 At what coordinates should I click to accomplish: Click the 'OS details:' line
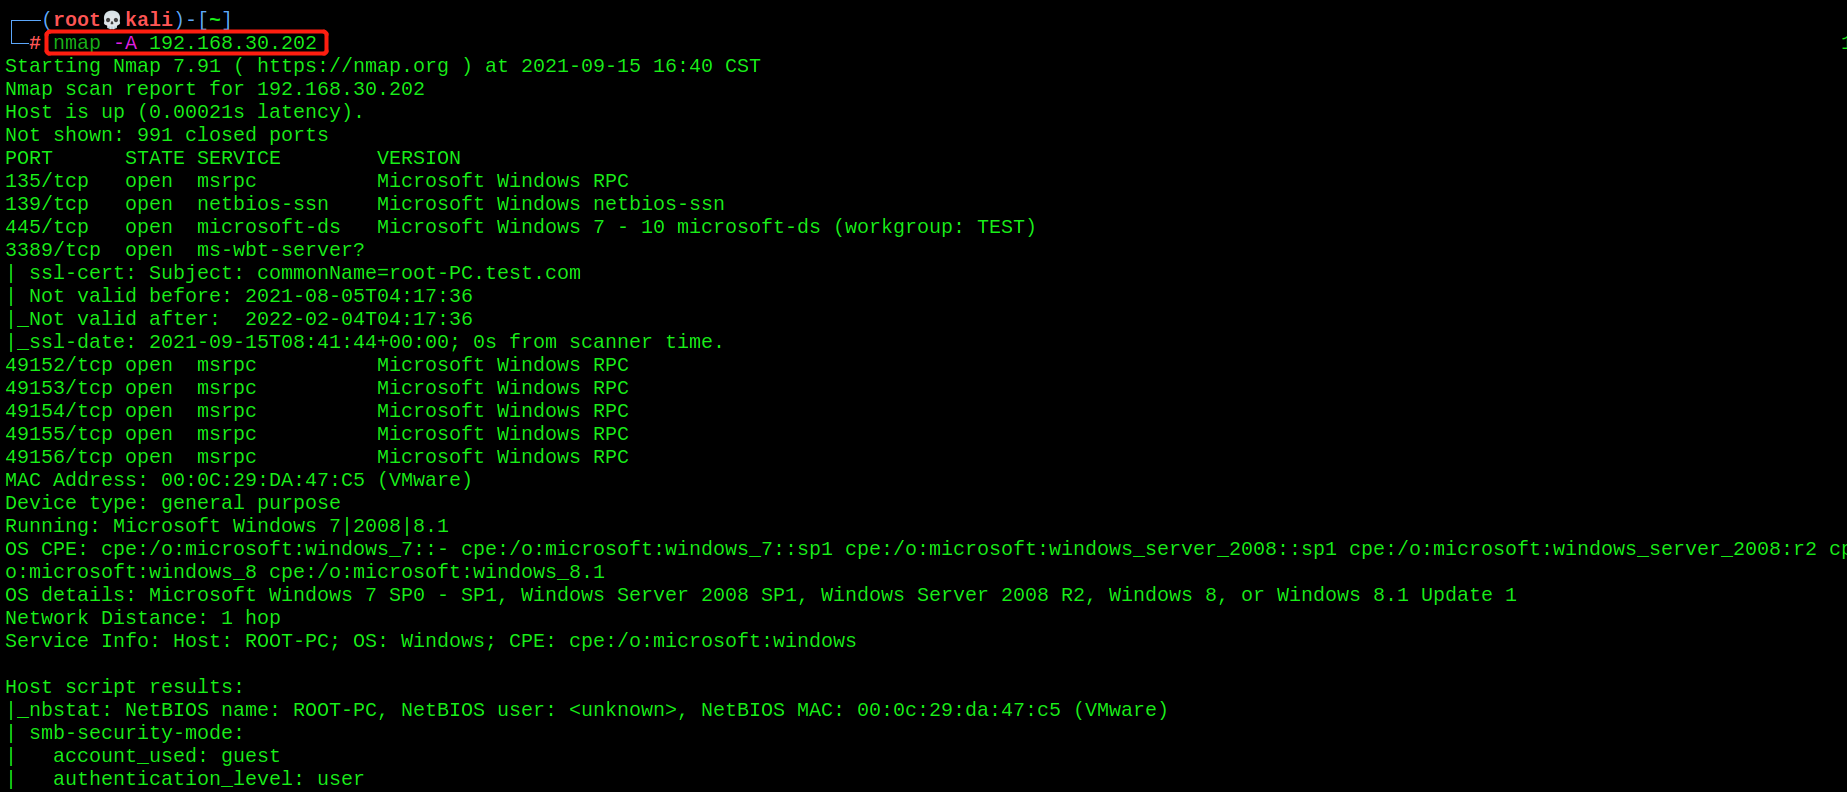pos(761,595)
